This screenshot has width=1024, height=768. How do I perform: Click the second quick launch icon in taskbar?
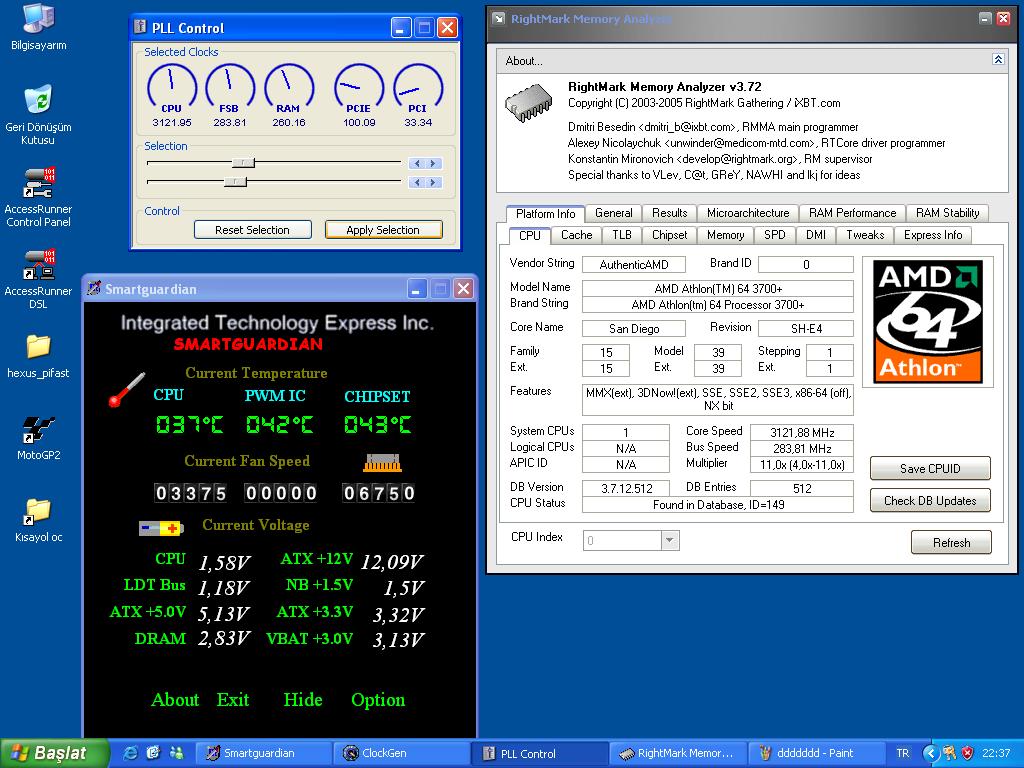(153, 753)
